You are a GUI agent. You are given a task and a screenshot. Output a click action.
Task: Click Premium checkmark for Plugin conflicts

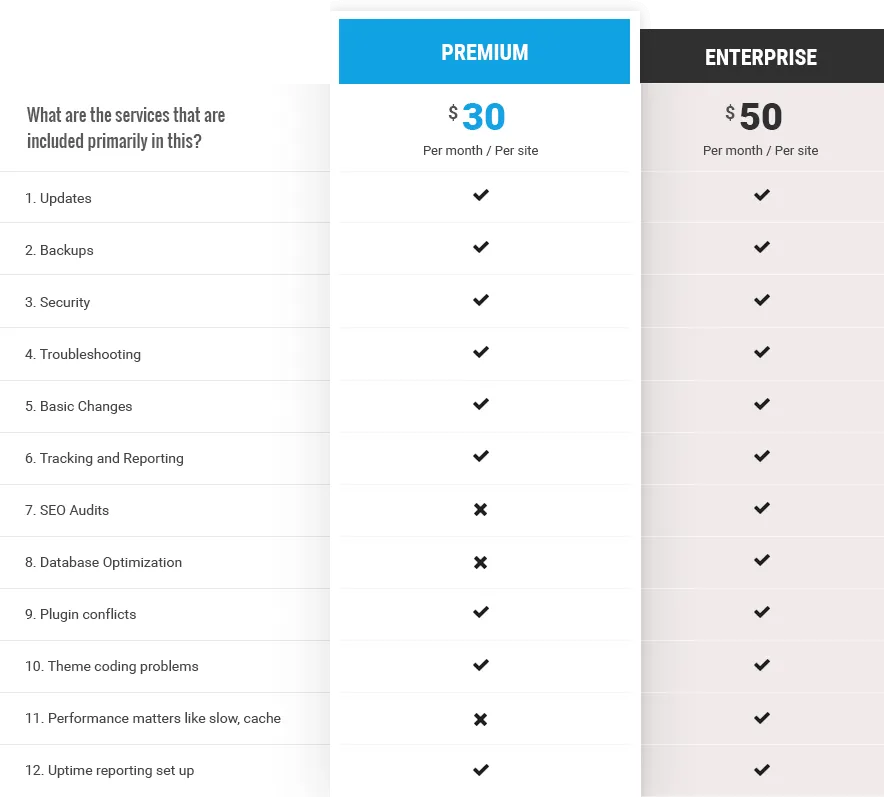click(x=481, y=612)
